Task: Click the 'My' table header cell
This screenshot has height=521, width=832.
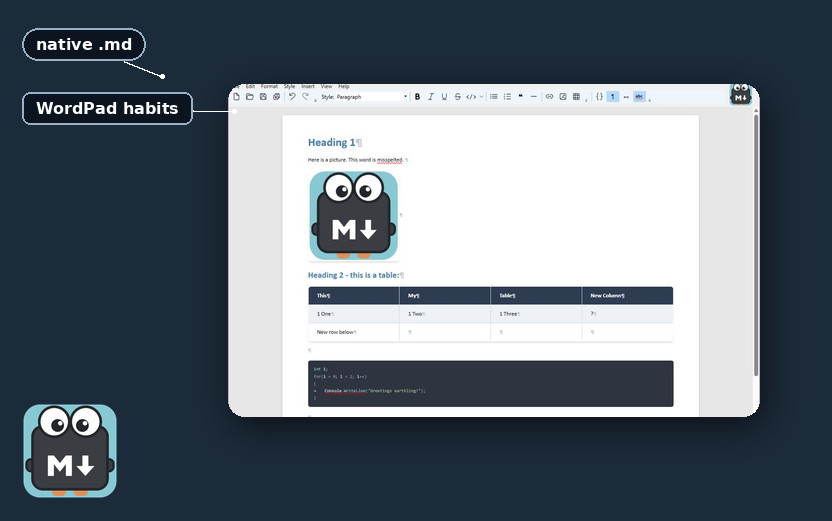Action: point(445,296)
